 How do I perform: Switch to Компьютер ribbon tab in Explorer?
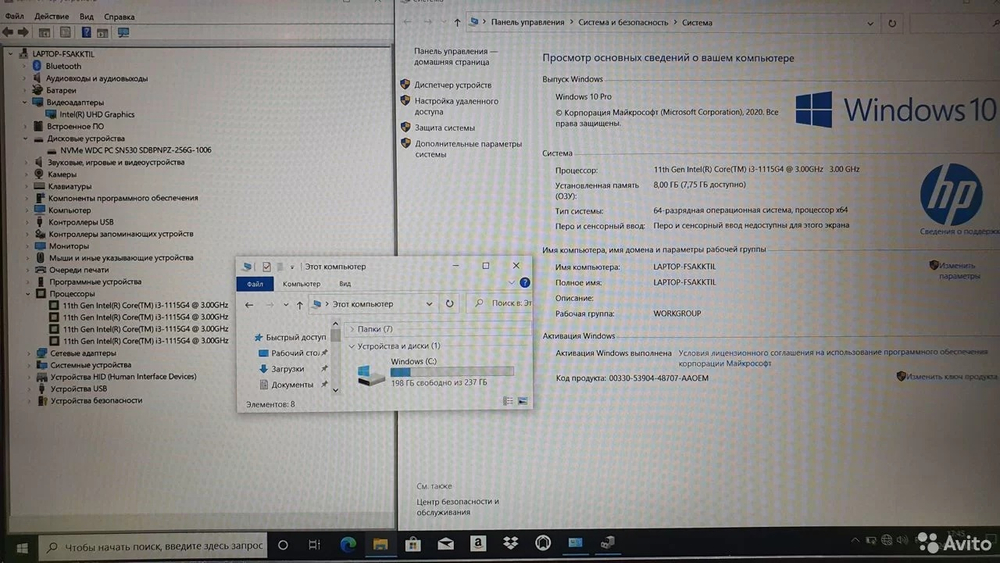click(301, 284)
